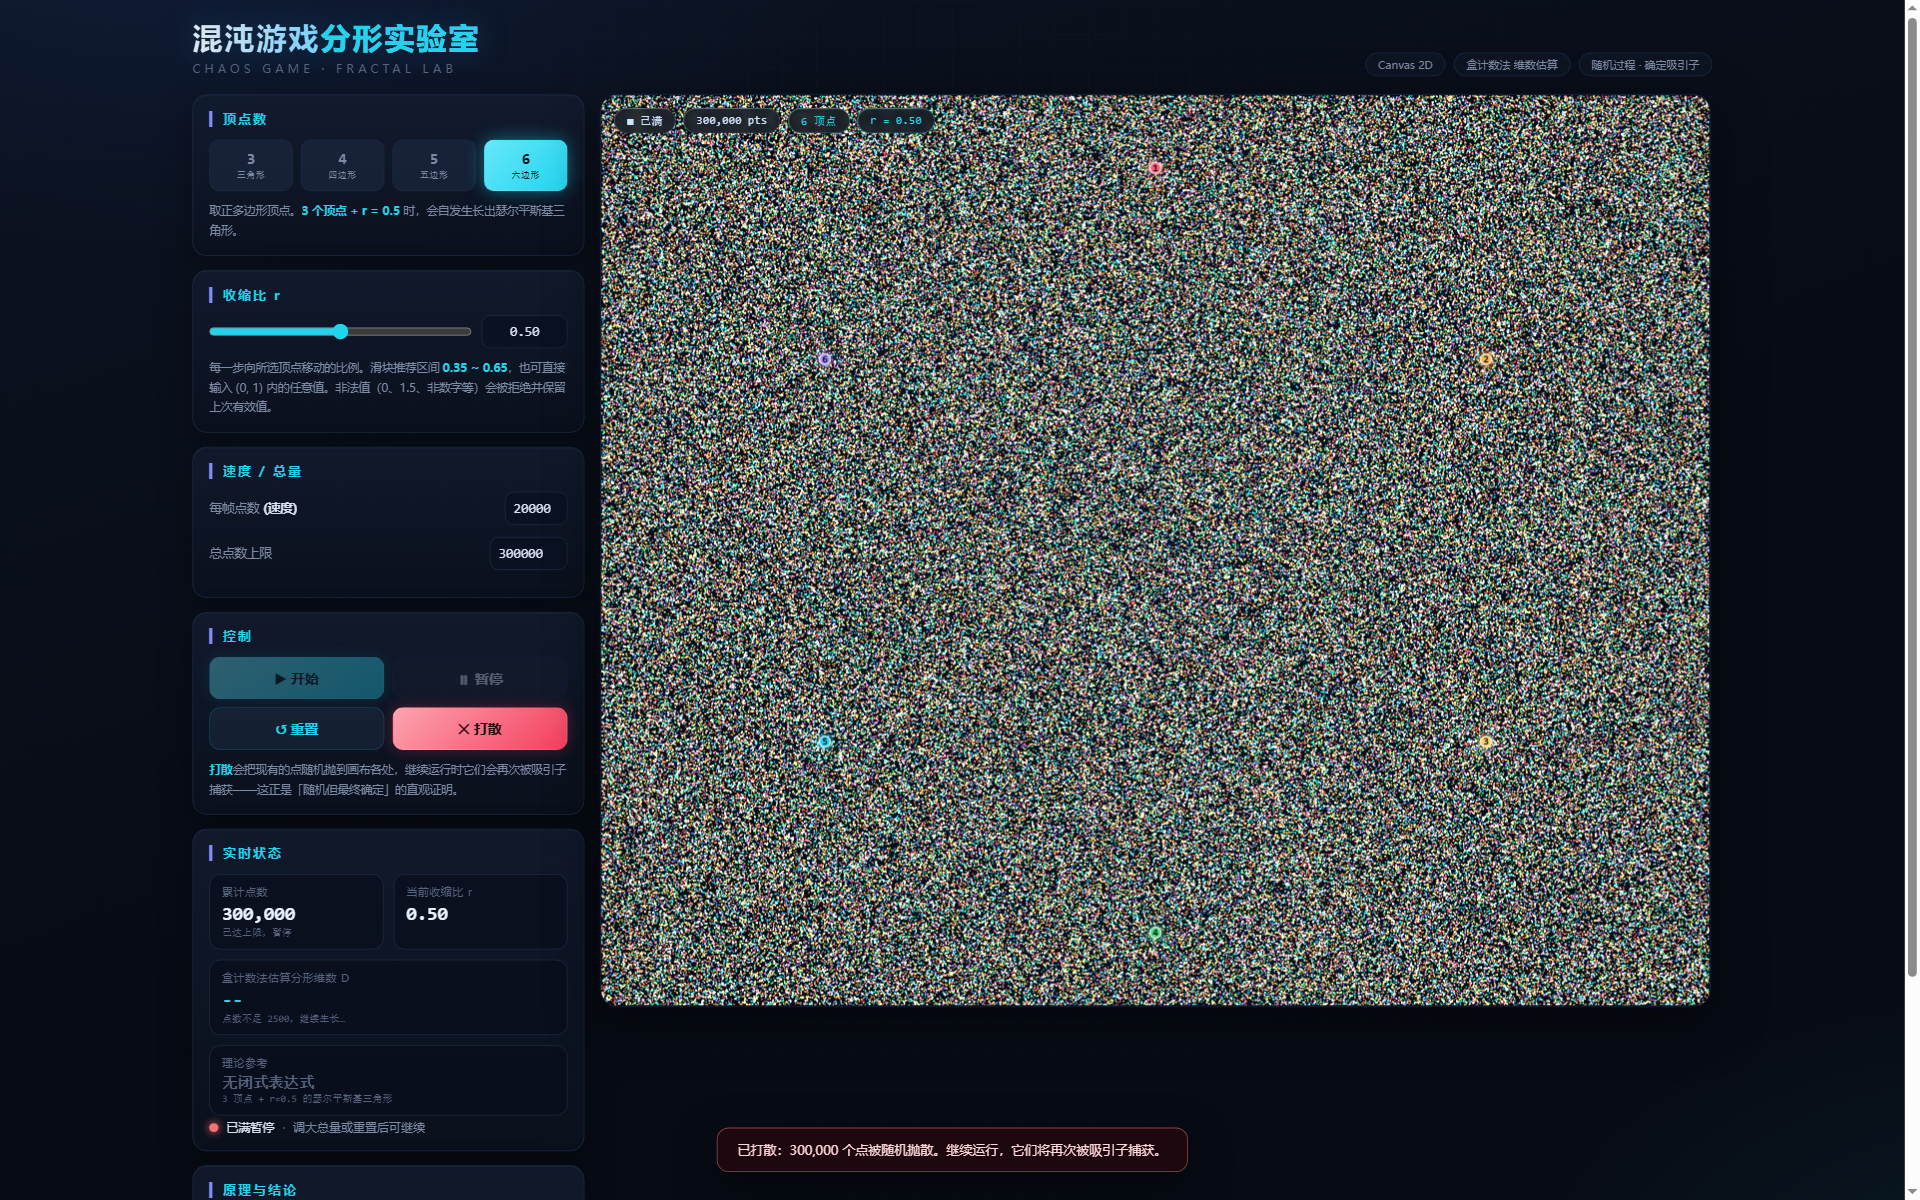Click the r = 0.50 canvas badge
Screen dimensions: 1920x1200
click(896, 121)
